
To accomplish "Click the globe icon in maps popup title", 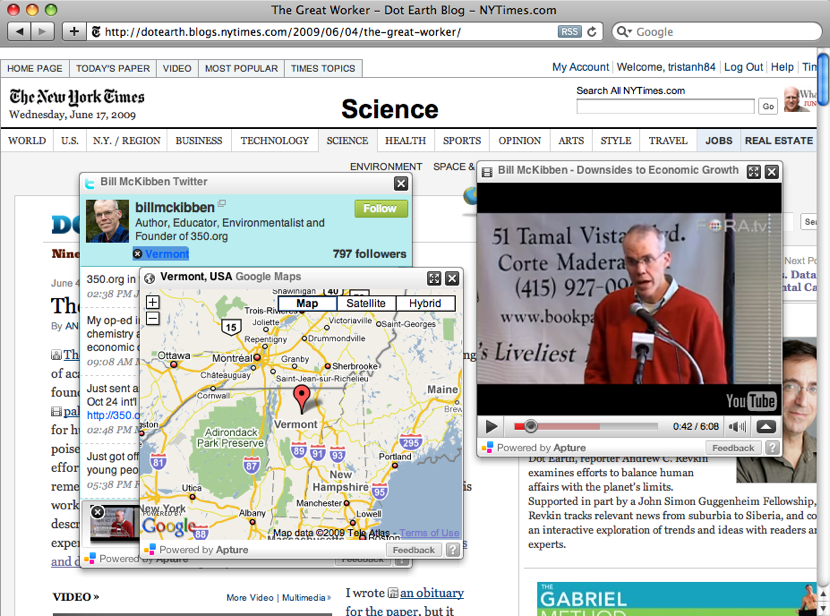I will [150, 278].
